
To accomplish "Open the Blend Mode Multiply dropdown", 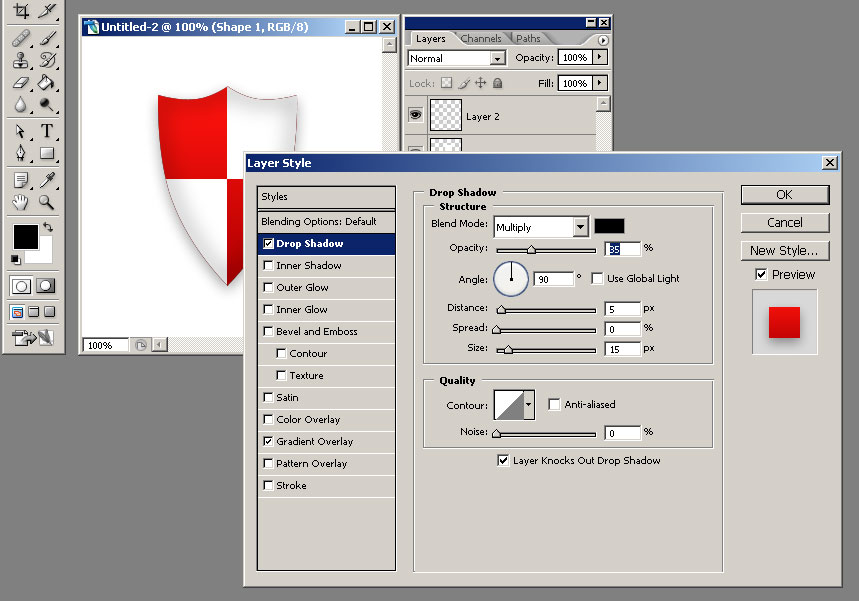I will point(580,227).
